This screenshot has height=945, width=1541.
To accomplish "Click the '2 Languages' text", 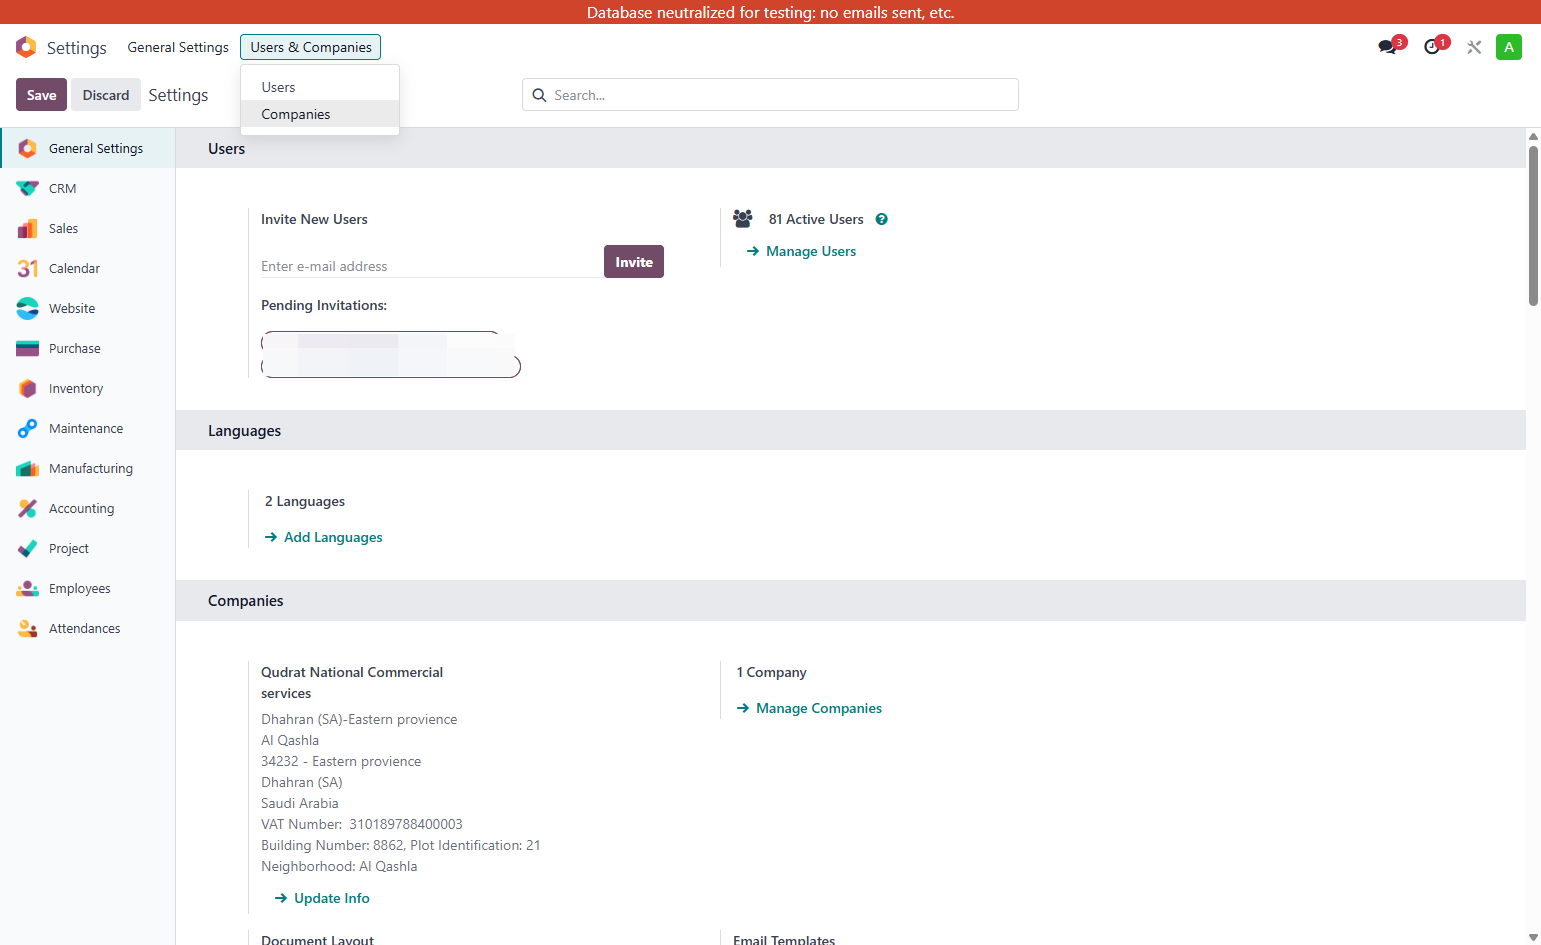I will click(305, 501).
